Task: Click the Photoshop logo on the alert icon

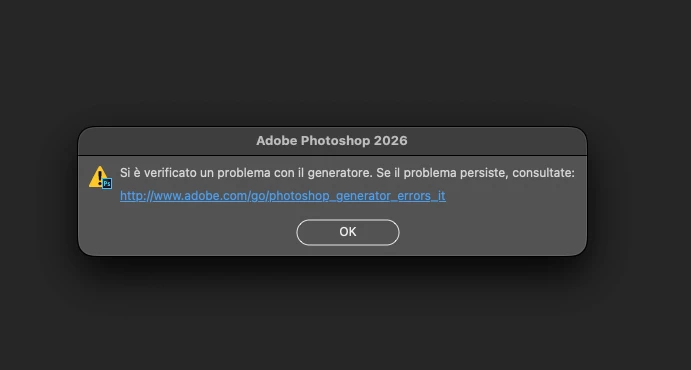Action: (107, 184)
